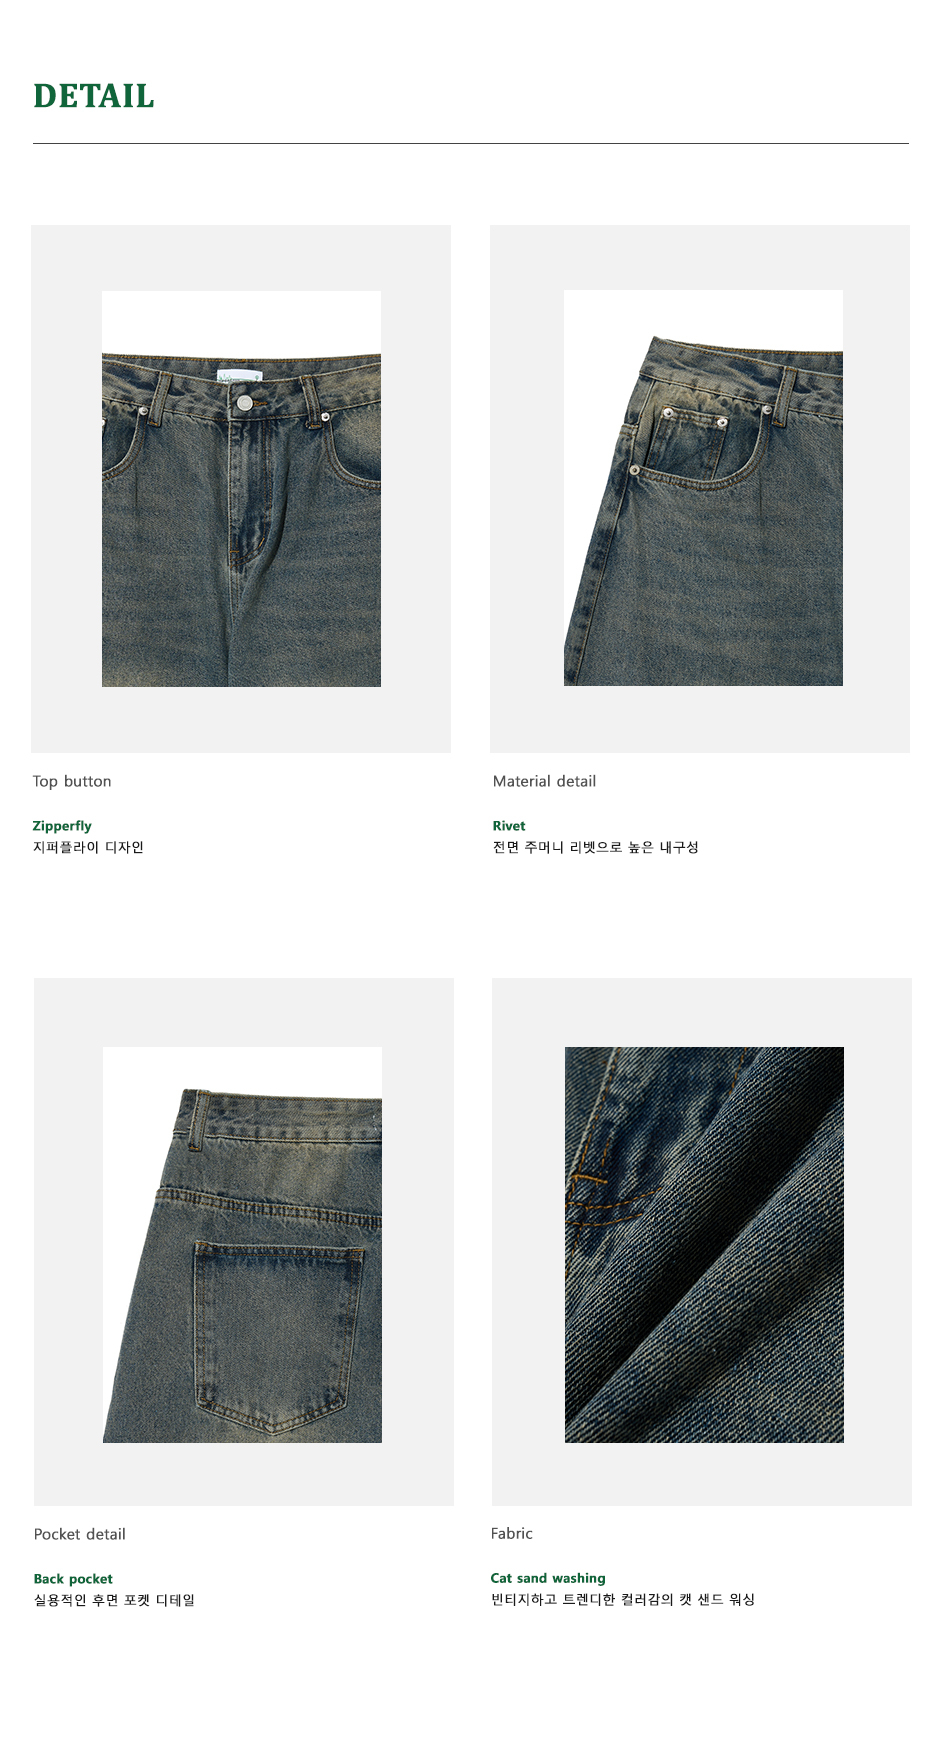
Task: Click the Korean description under Rivet
Action: click(x=595, y=847)
